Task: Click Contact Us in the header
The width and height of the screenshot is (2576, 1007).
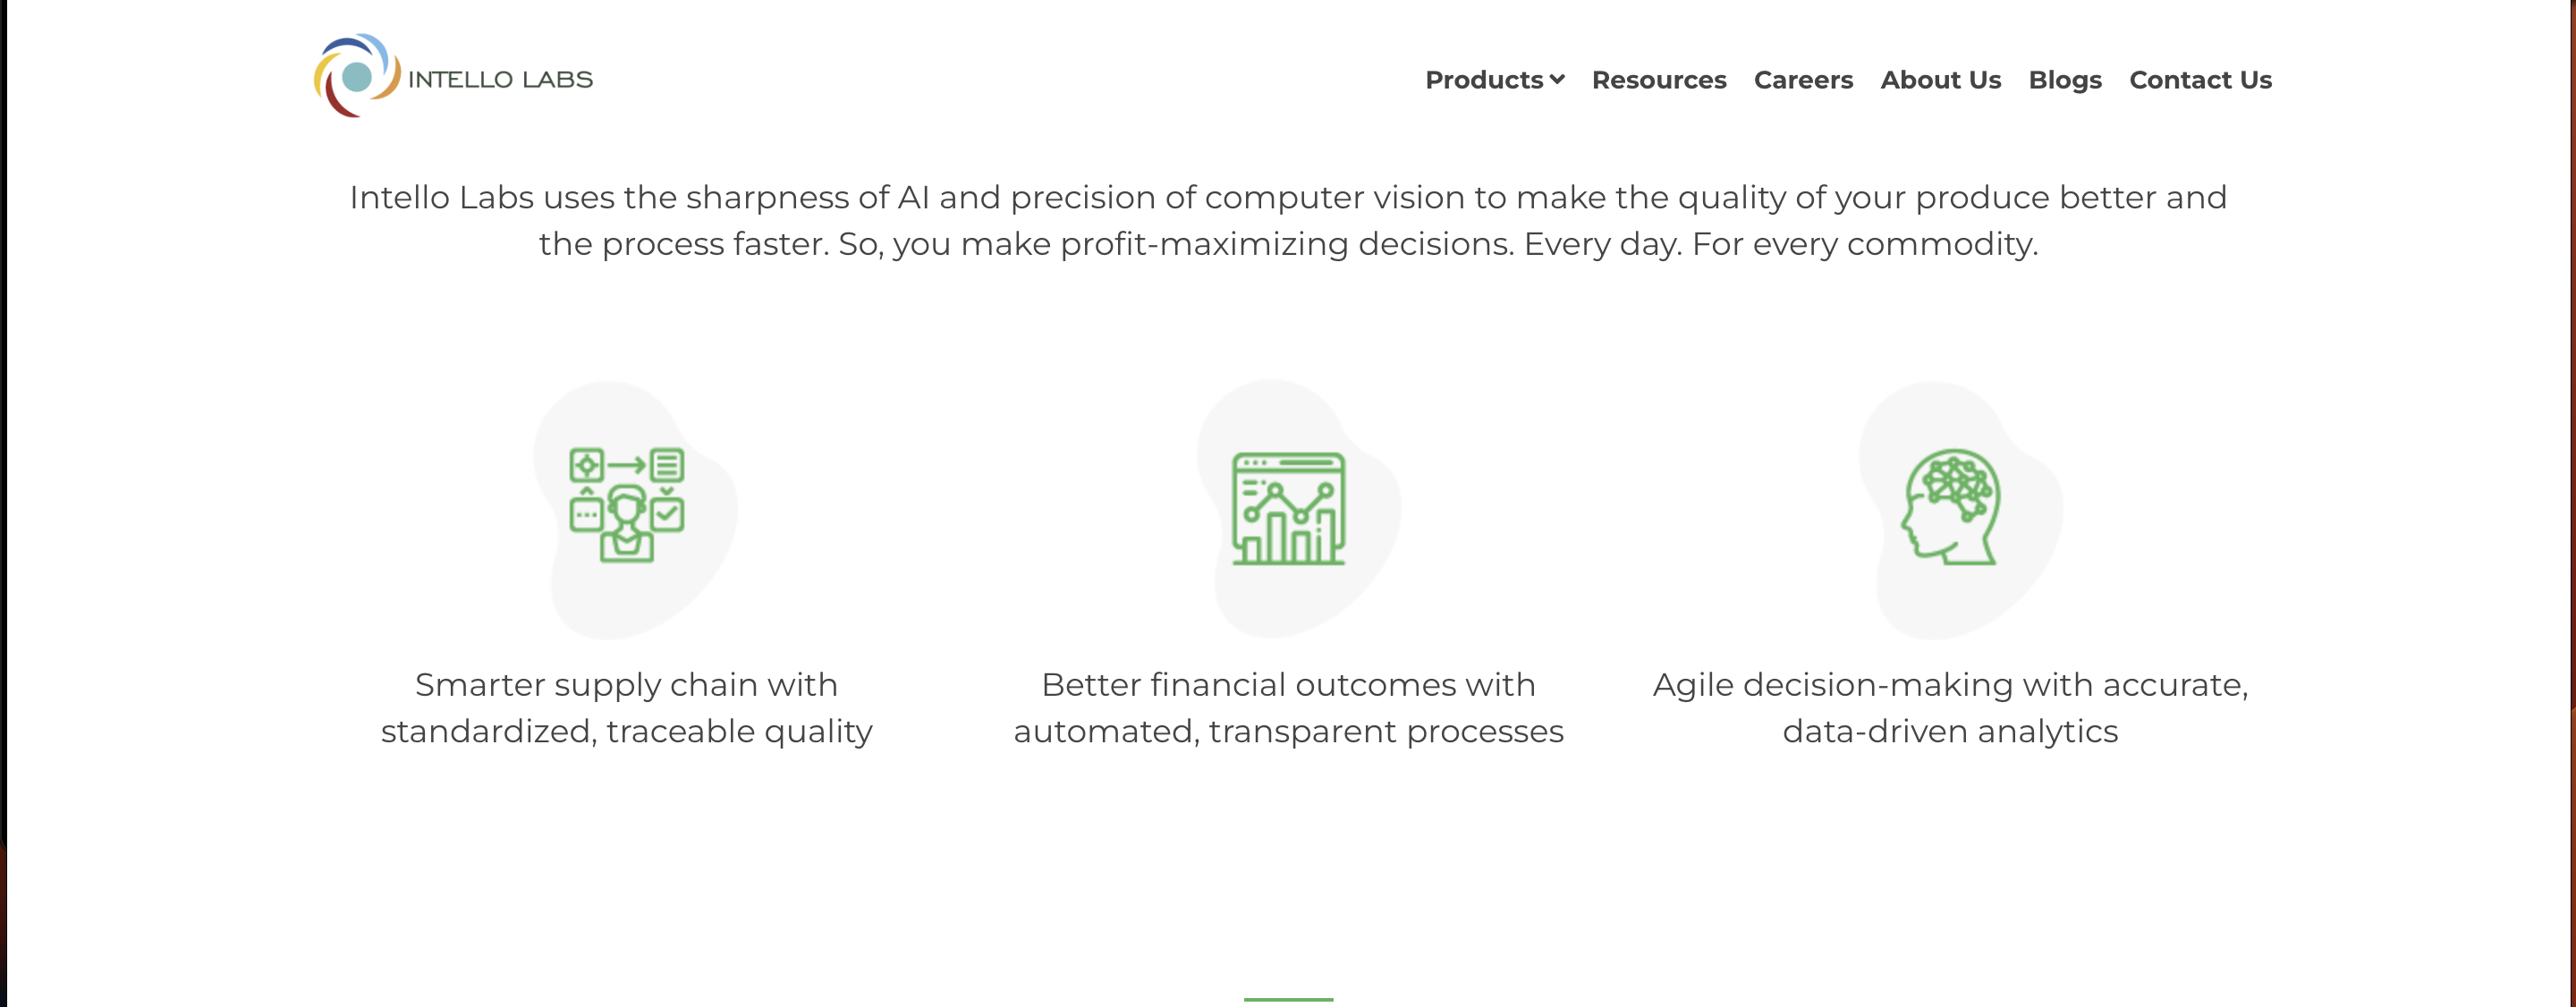Action: (2200, 80)
